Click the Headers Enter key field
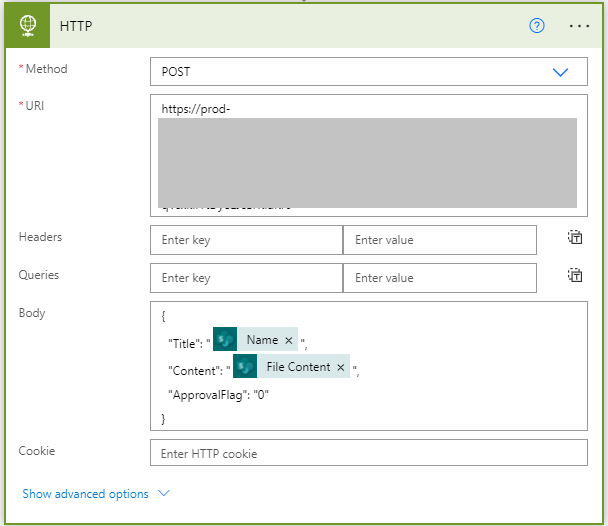Screen dimensions: 608x526 pos(247,240)
